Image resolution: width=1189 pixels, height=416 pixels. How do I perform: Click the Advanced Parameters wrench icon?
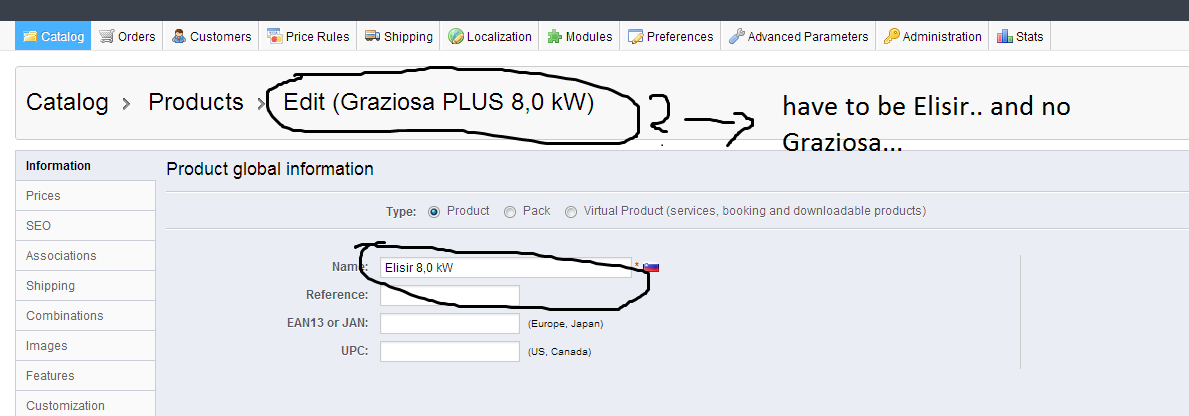736,36
